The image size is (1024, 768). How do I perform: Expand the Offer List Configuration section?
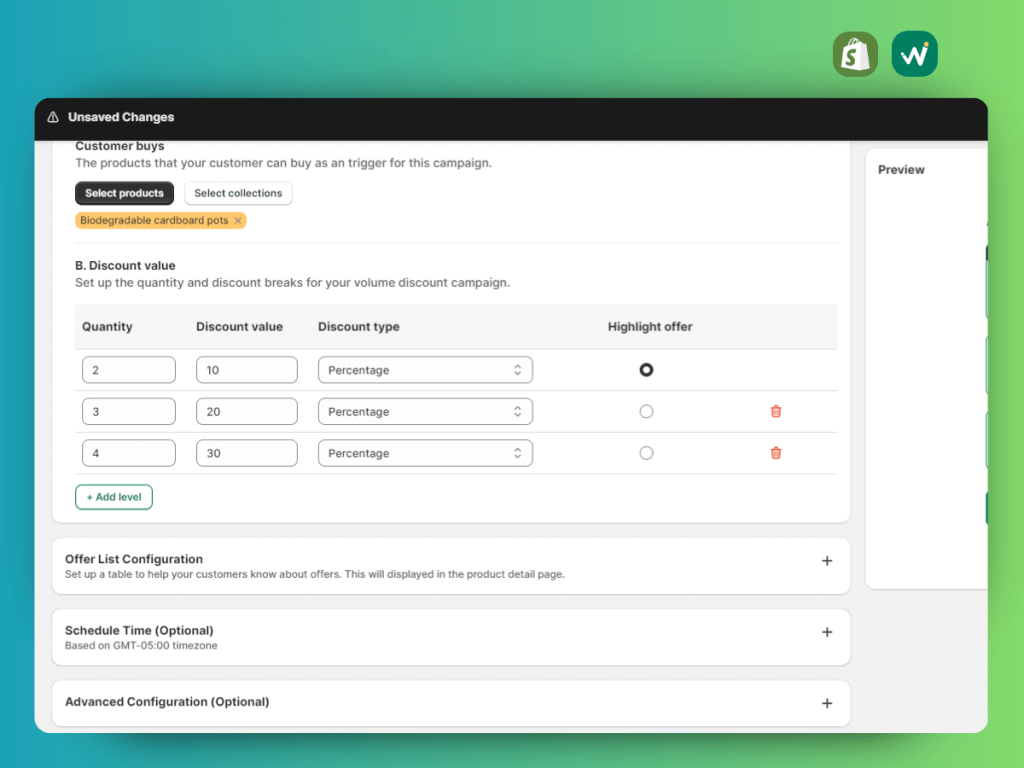click(827, 561)
